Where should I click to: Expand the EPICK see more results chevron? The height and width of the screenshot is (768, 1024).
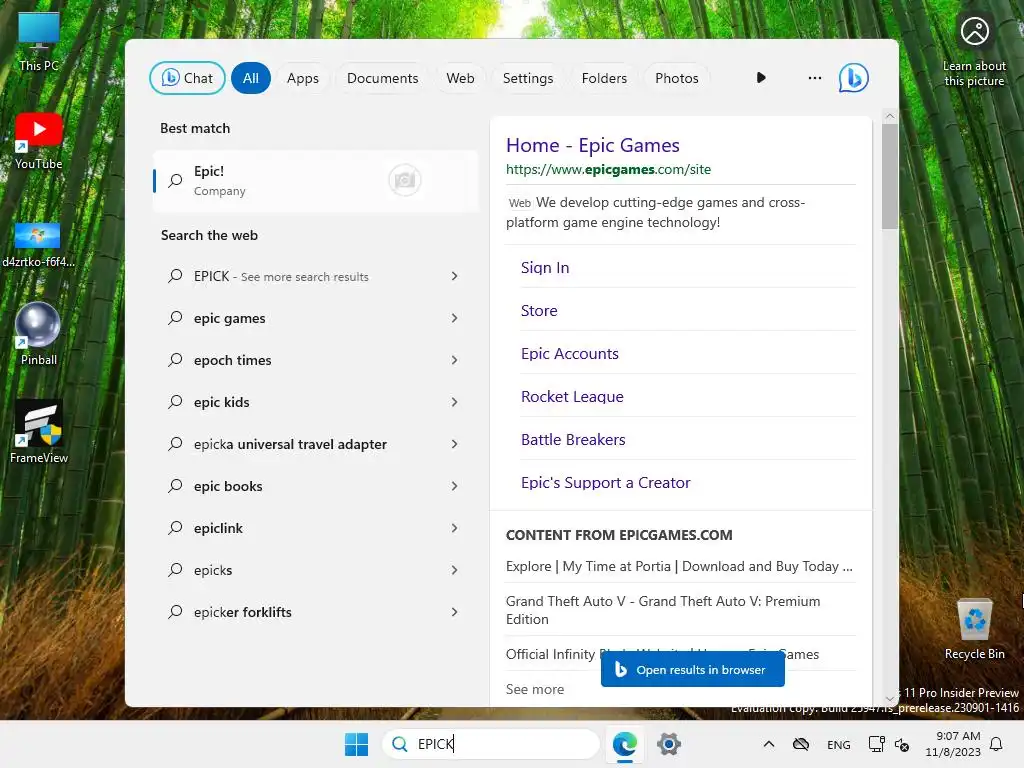[455, 276]
